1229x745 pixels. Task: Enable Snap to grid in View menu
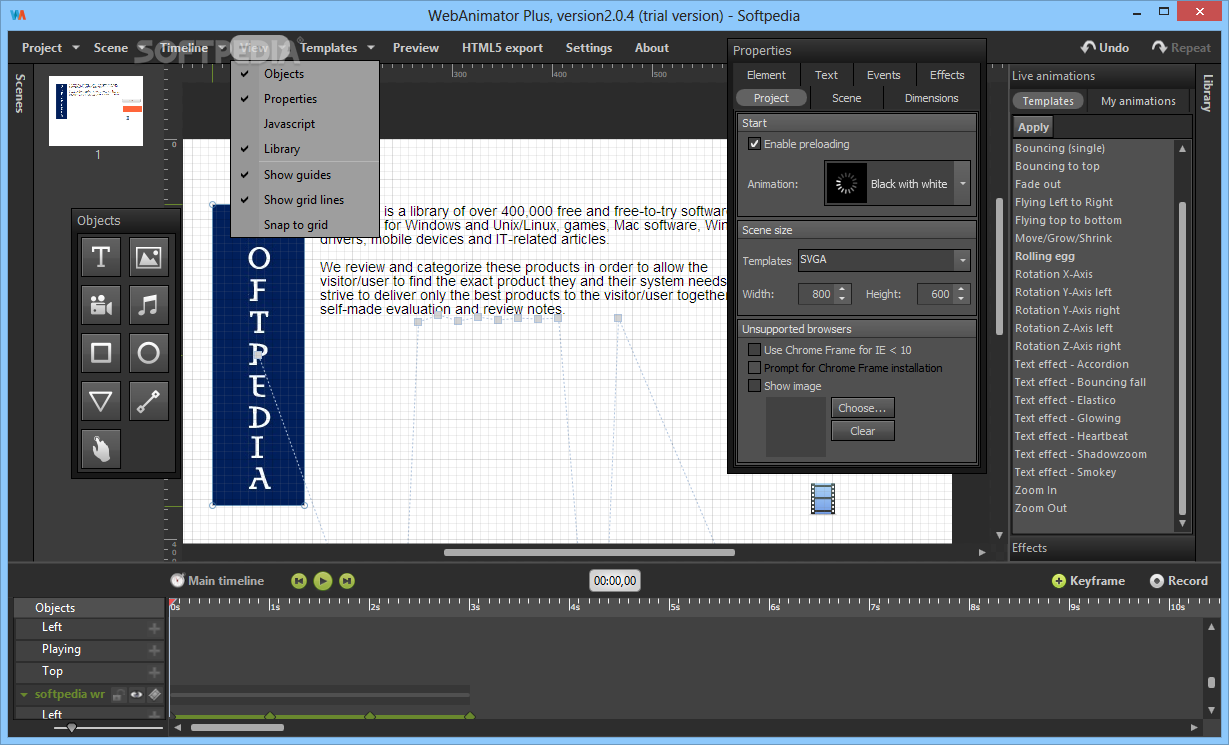(x=304, y=225)
